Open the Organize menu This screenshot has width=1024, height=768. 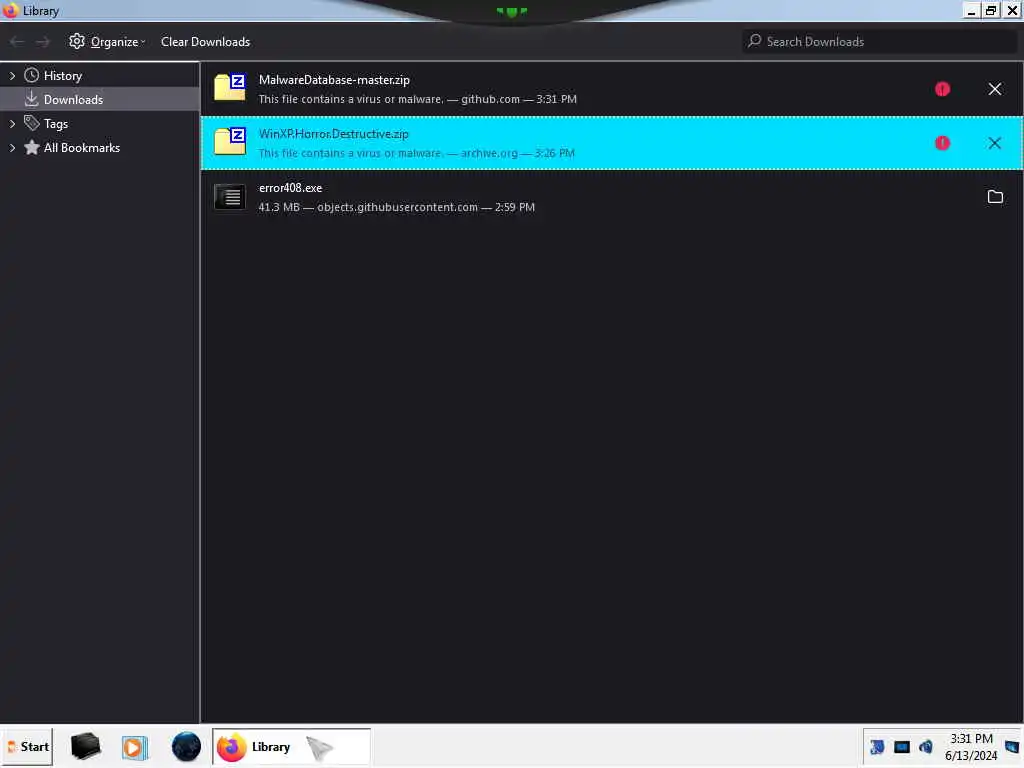tap(108, 42)
